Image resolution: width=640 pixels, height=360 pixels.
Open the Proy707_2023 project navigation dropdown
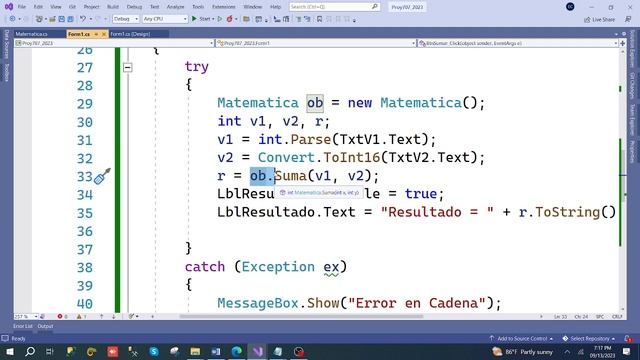click(114, 43)
